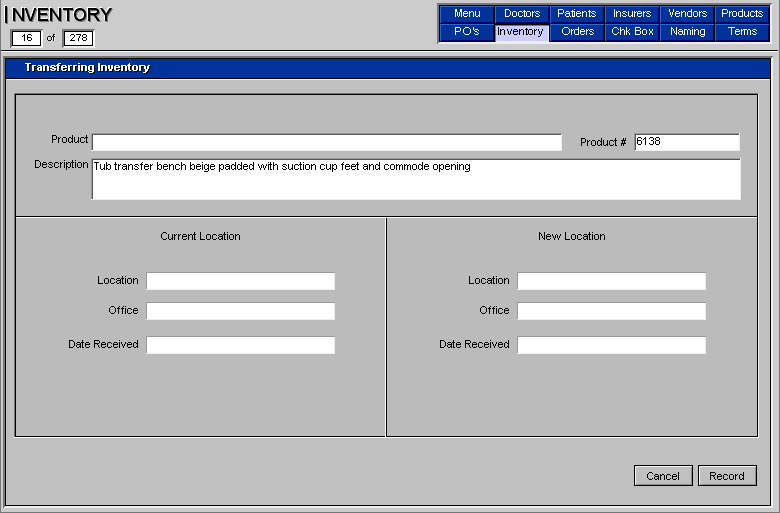Click the Current Location's Location field
780x513 pixels.
pos(240,281)
